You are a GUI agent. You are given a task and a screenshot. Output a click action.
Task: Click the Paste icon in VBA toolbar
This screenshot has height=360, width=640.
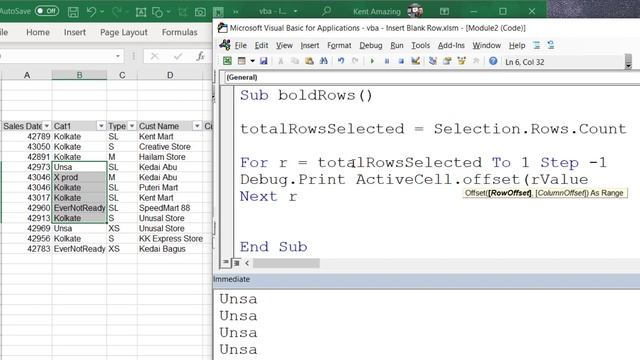[309, 61]
